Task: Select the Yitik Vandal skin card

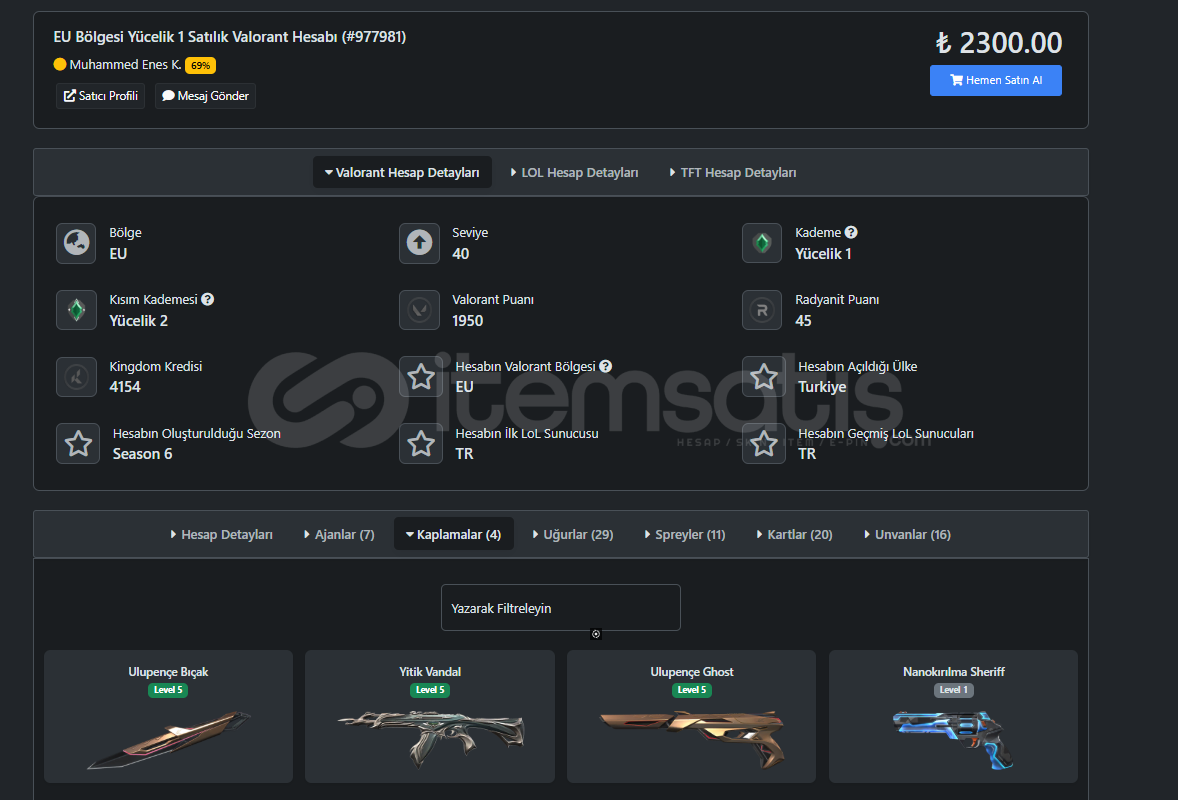Action: (430, 717)
